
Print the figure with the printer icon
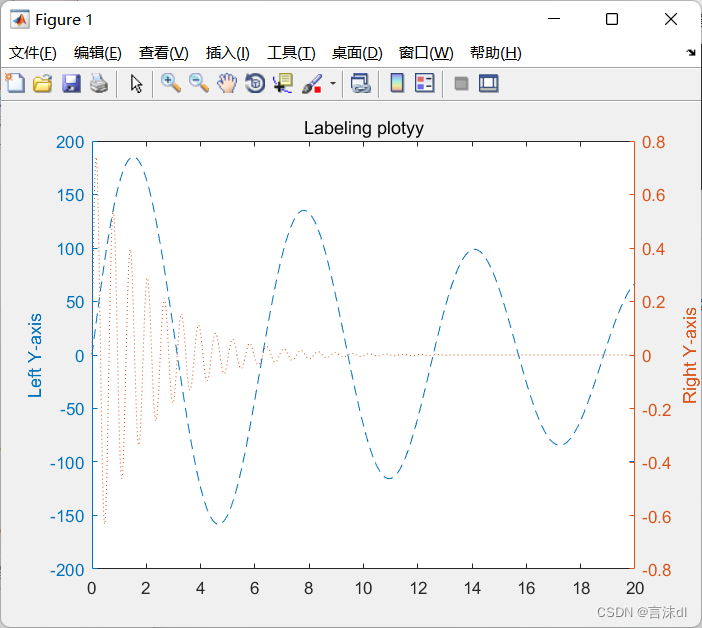(x=98, y=84)
